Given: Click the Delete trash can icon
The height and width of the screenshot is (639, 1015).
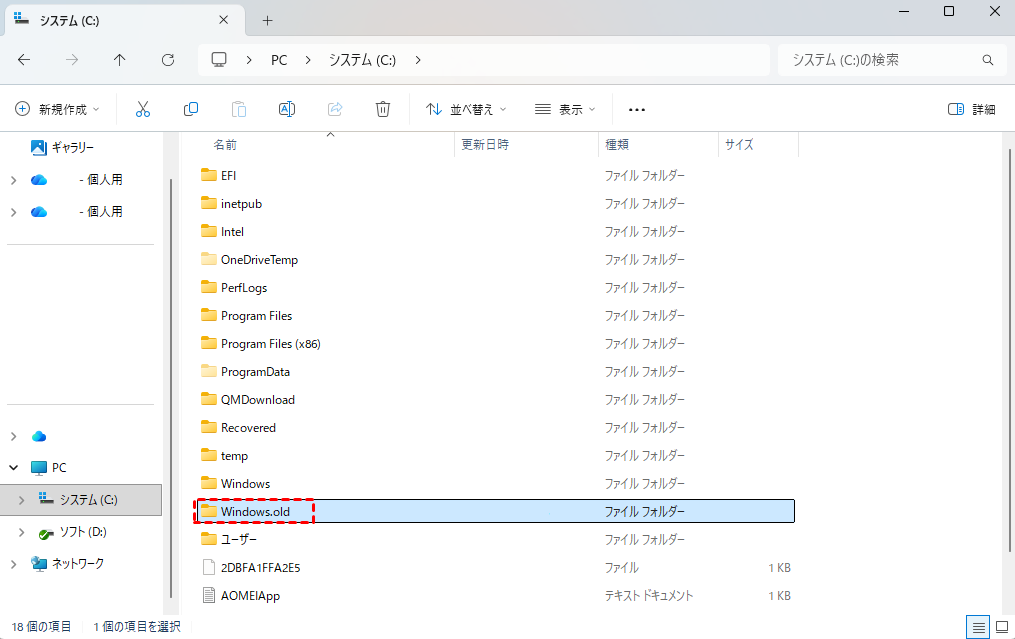Looking at the screenshot, I should pyautogui.click(x=382, y=109).
